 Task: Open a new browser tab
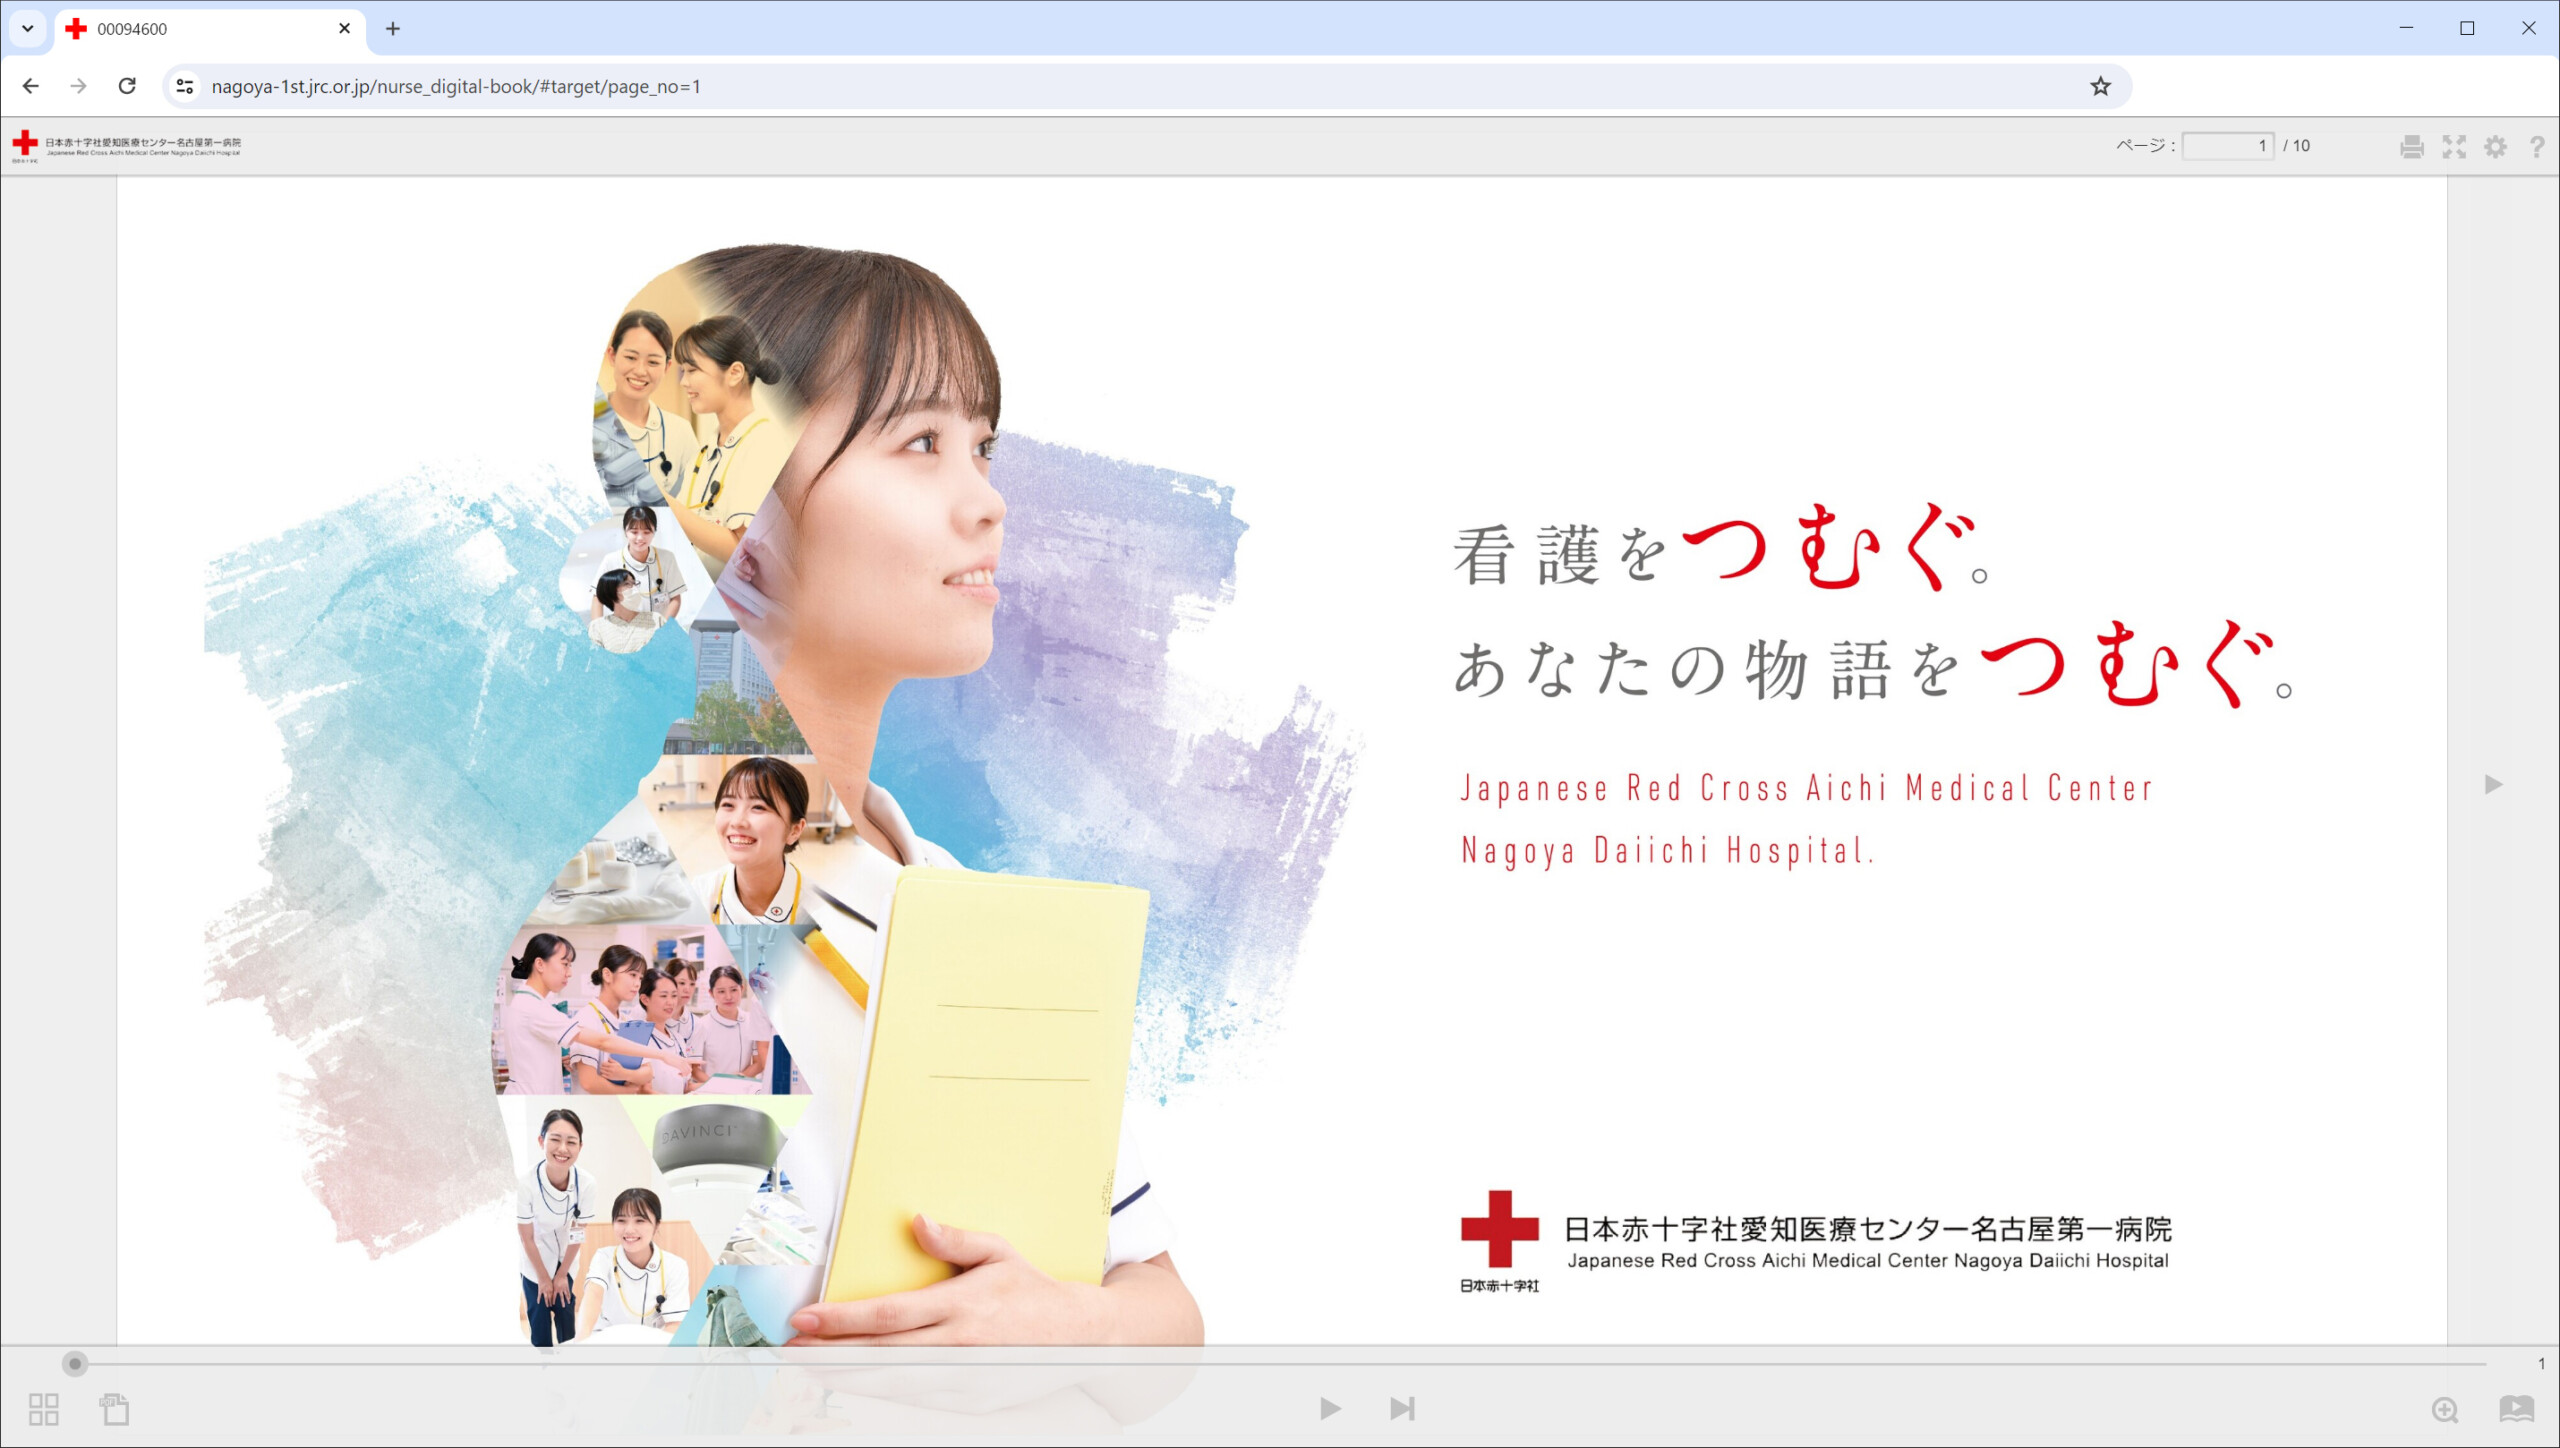[393, 29]
